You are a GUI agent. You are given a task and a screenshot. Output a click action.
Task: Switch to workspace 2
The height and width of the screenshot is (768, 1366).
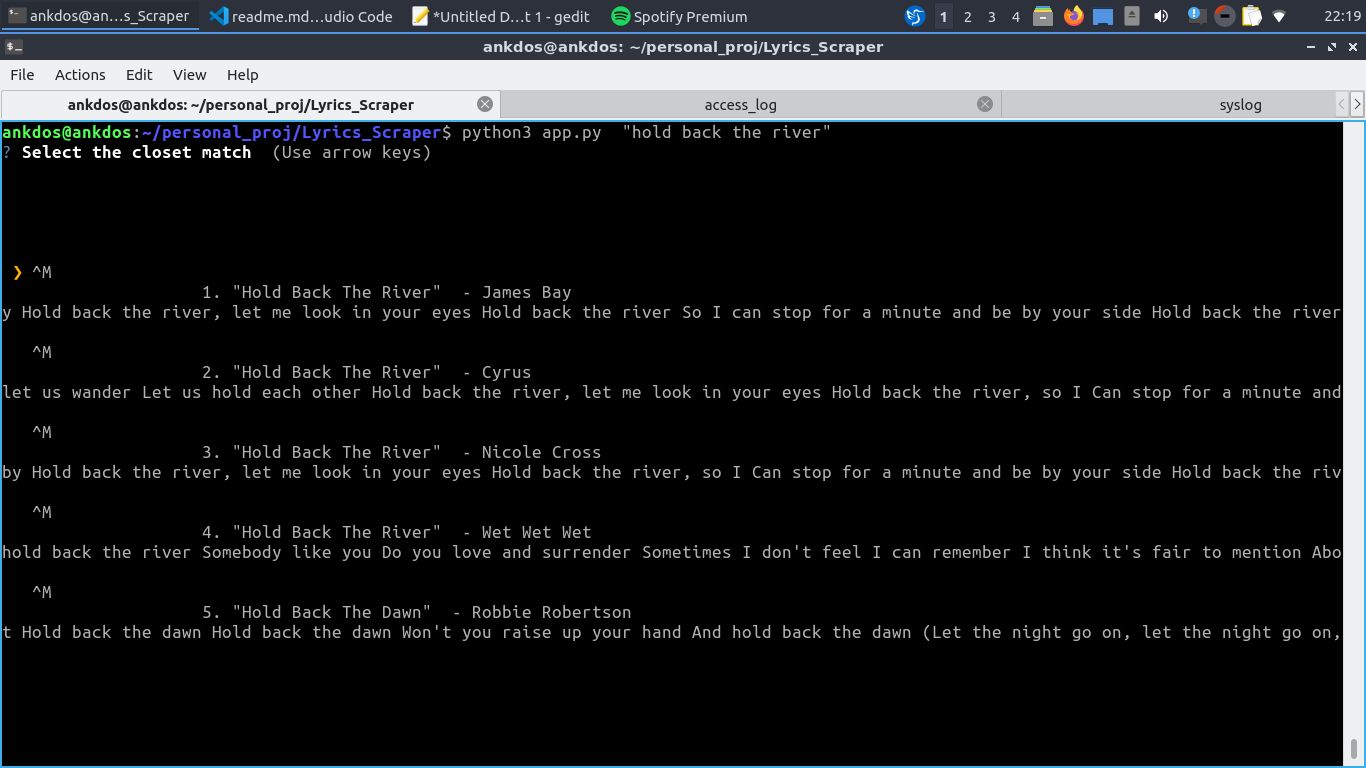pos(967,16)
